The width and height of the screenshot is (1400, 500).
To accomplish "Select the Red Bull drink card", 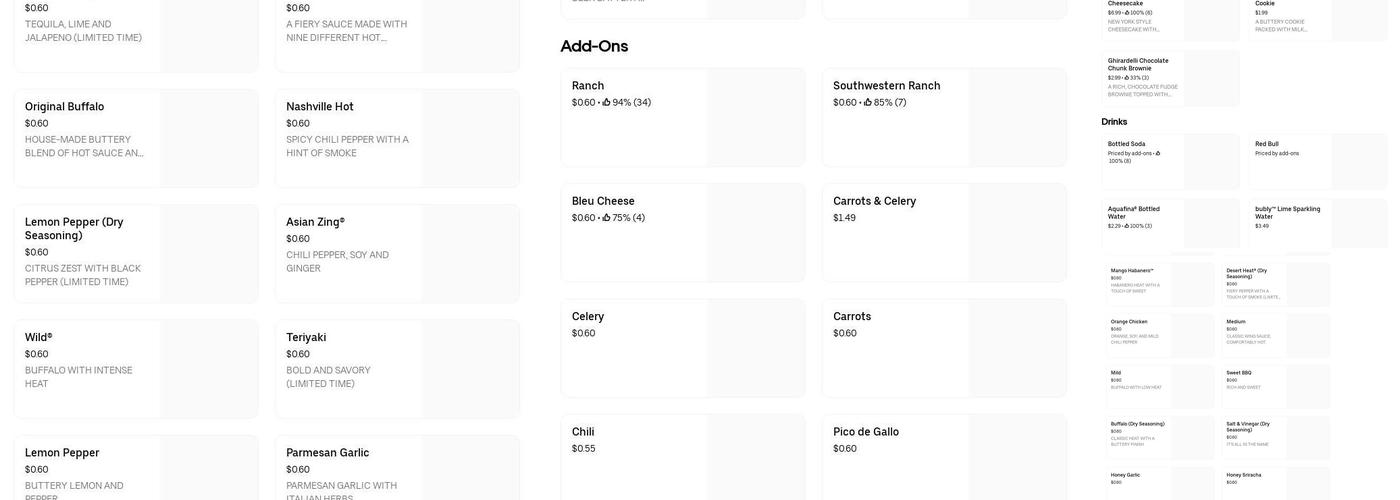I will 1317,161.
